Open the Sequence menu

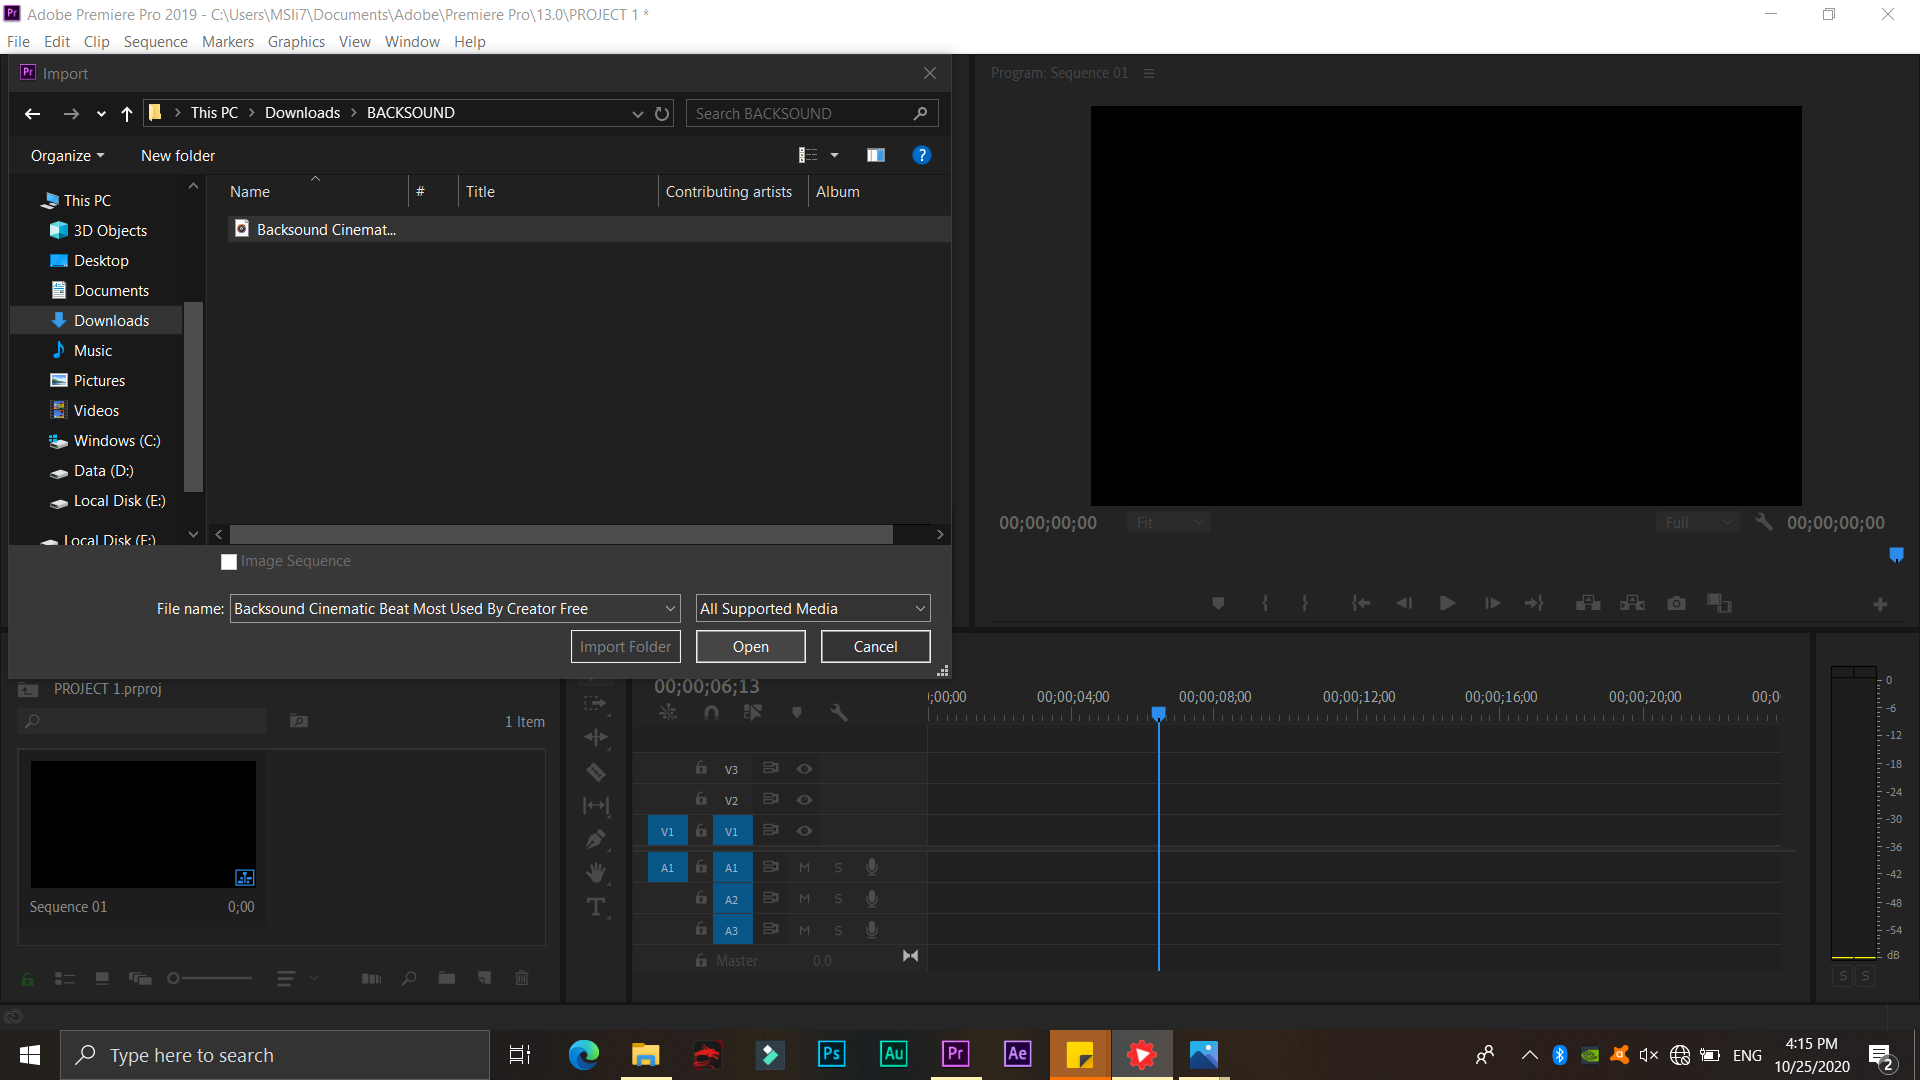(x=155, y=42)
